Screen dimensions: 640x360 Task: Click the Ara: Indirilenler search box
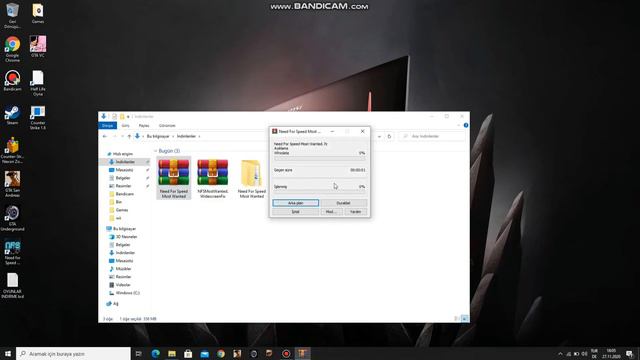pyautogui.click(x=432, y=136)
